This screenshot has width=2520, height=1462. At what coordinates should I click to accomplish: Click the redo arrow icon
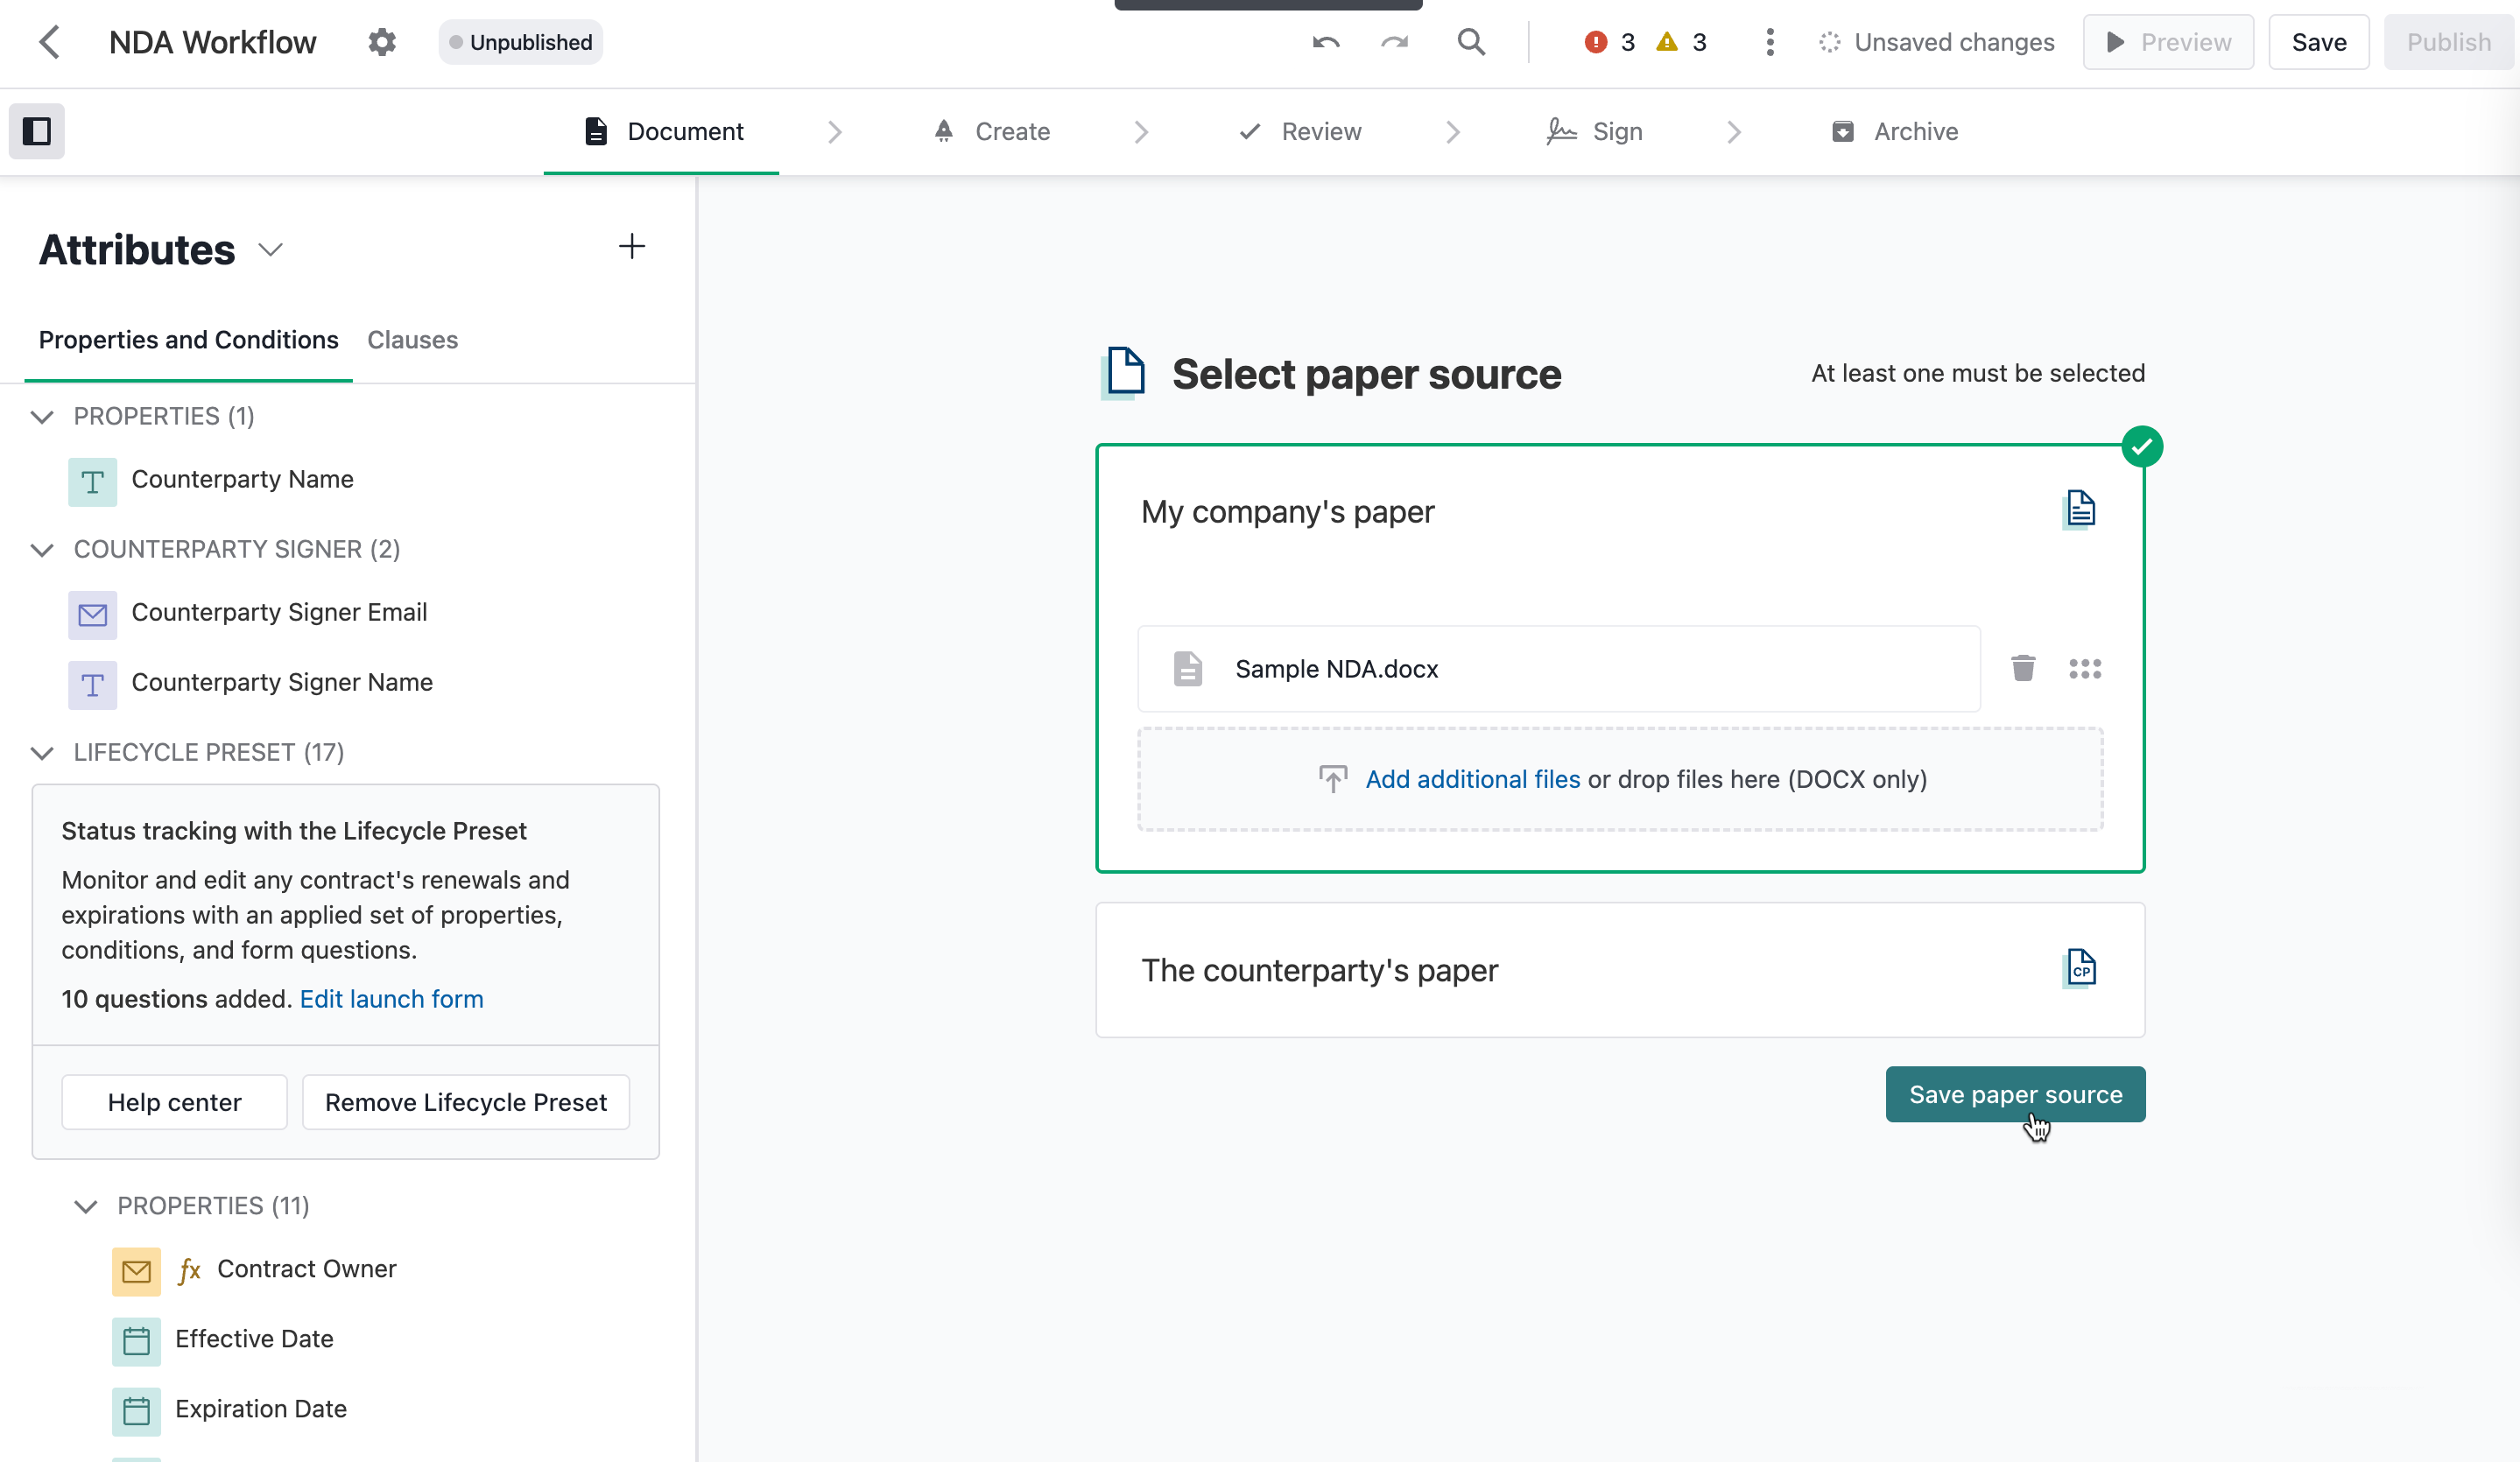1394,42
